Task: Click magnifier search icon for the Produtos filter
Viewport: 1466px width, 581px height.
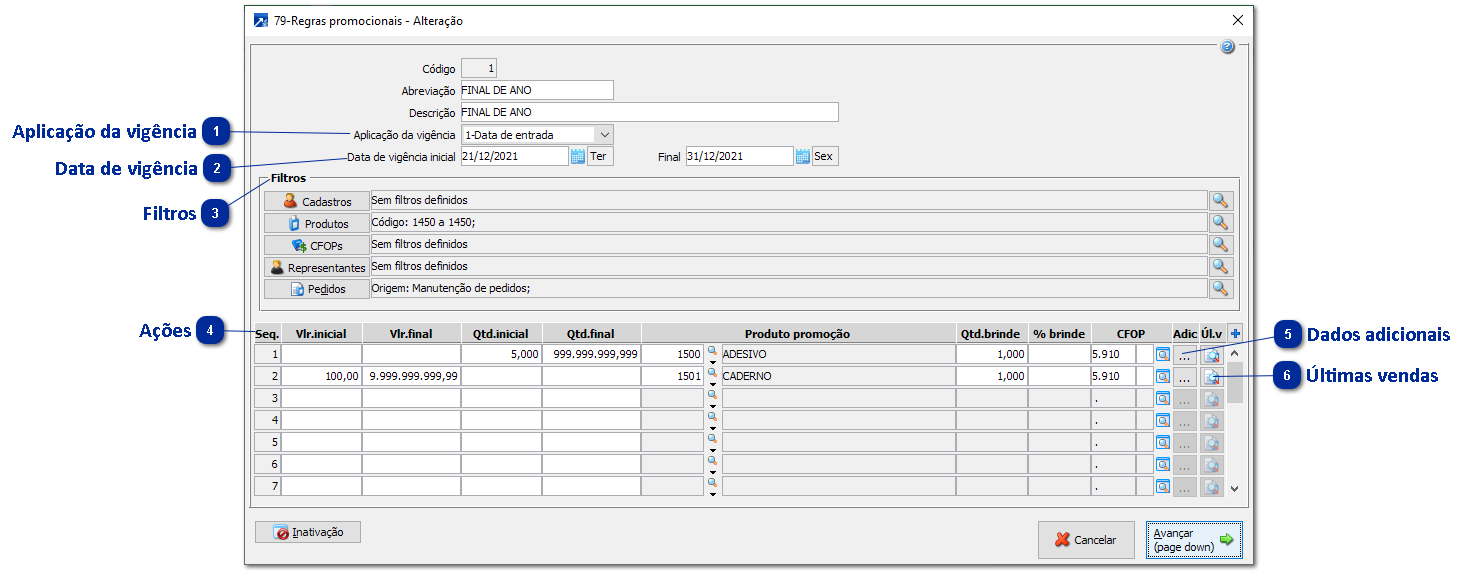Action: point(1220,223)
